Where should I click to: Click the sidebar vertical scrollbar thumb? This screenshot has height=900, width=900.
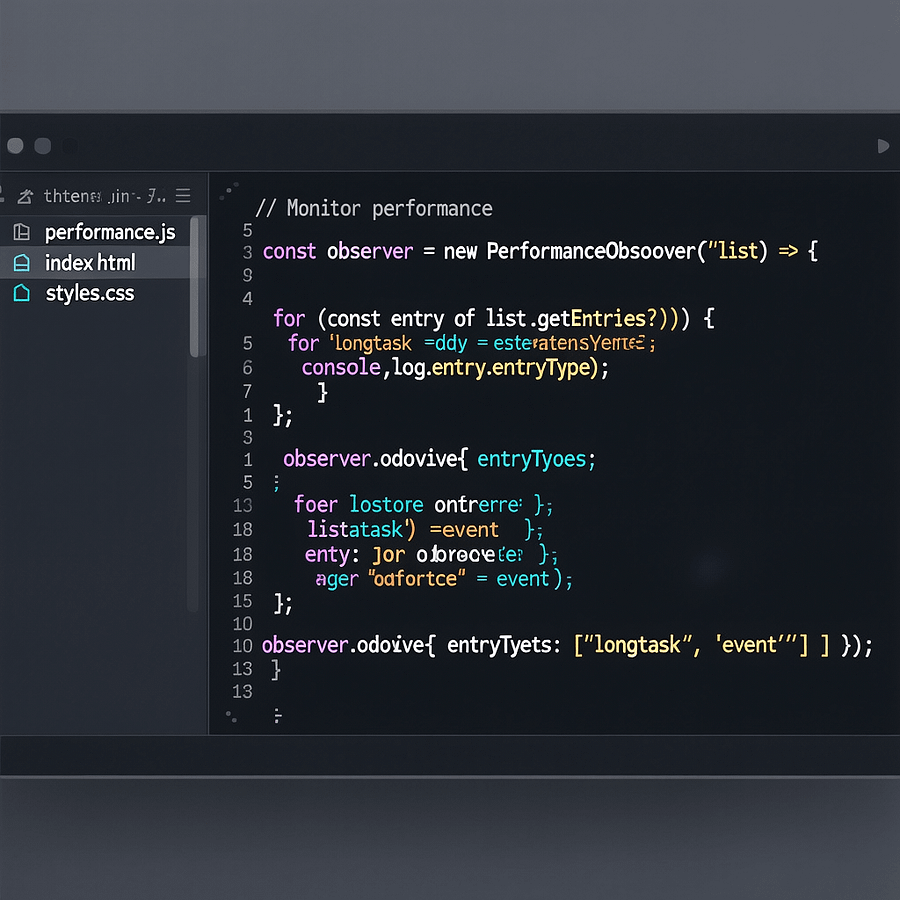coord(195,287)
